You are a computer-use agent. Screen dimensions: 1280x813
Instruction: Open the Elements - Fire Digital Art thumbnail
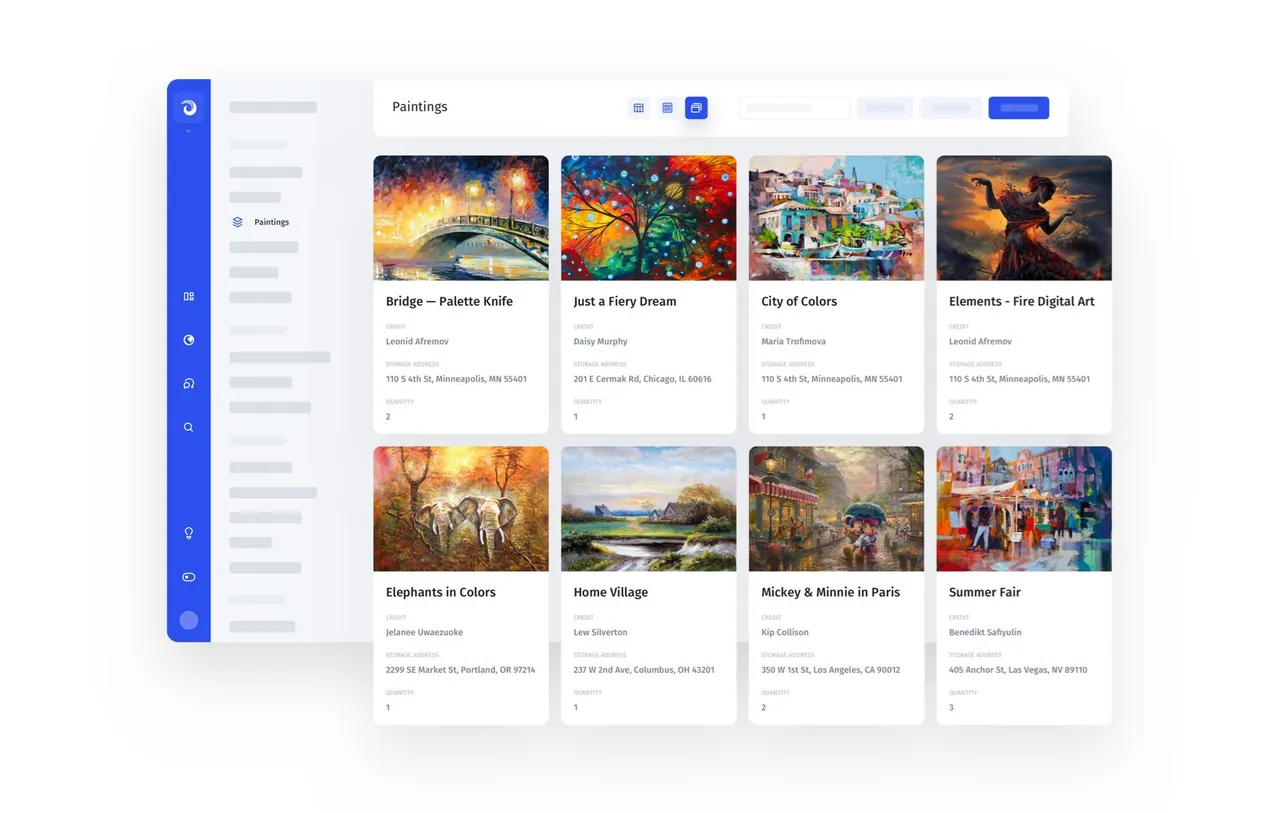(1024, 218)
